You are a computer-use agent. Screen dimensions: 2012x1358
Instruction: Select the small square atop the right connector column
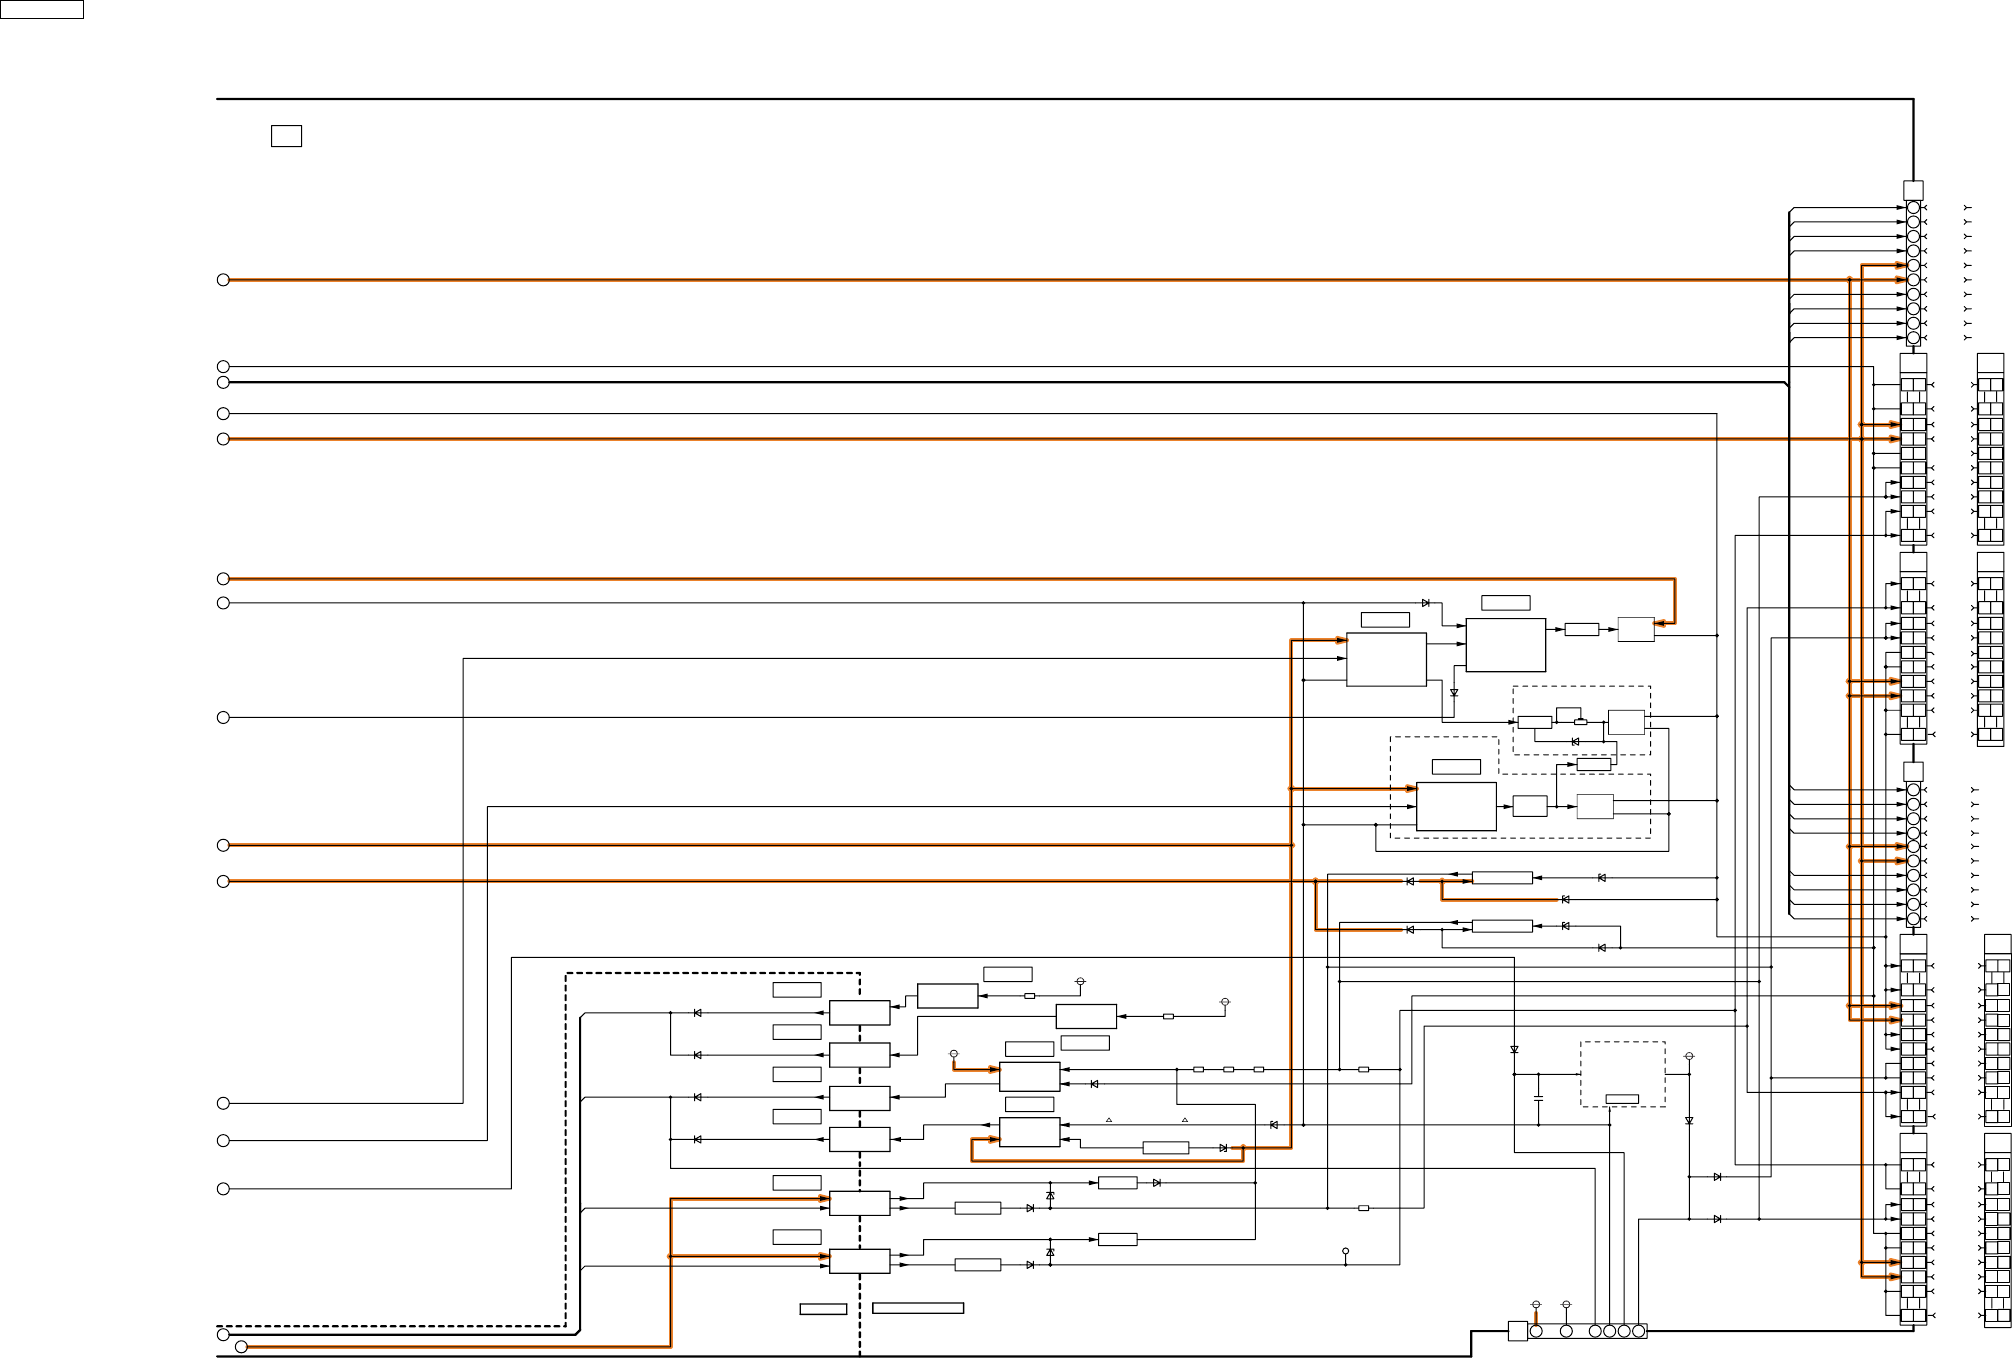pyautogui.click(x=1913, y=190)
